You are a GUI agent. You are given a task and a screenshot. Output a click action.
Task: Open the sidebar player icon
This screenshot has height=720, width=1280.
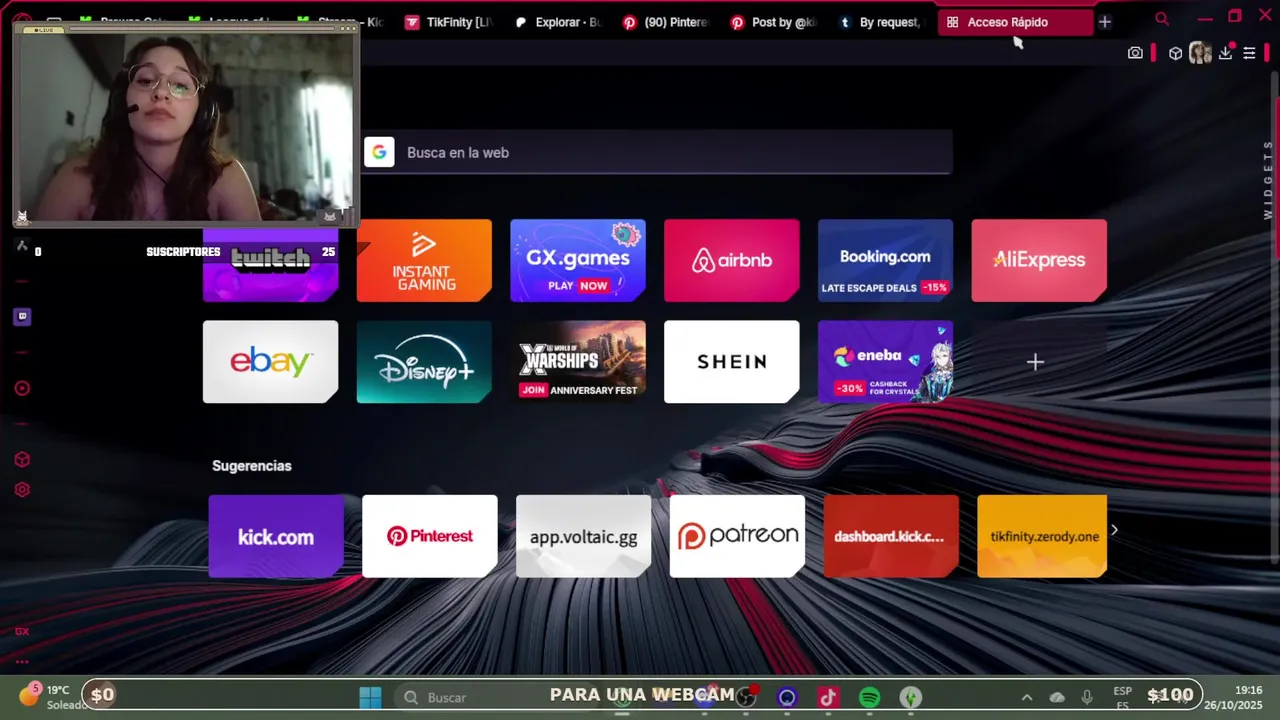coord(22,388)
